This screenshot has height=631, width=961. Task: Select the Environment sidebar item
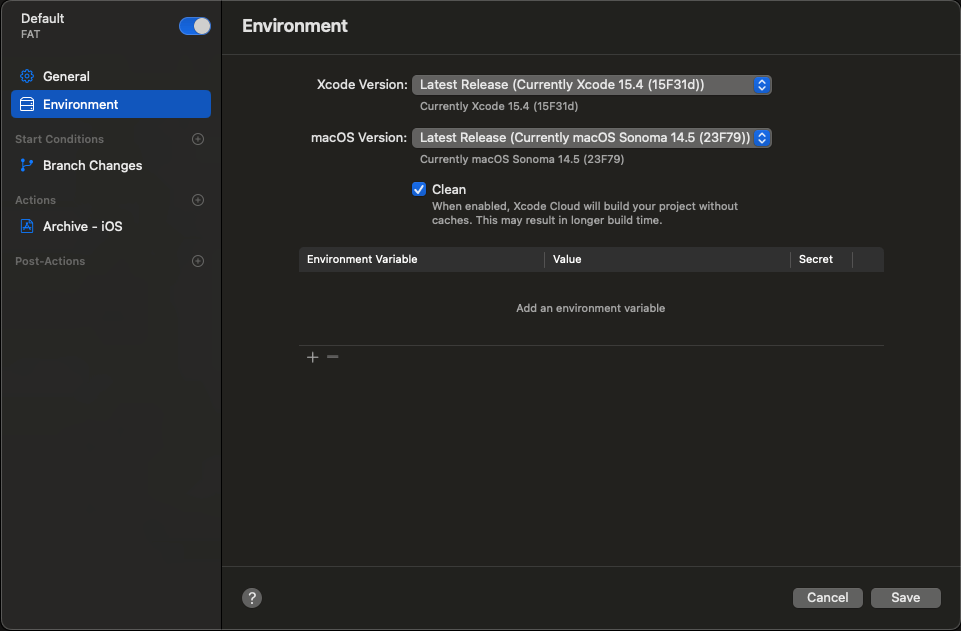111,104
